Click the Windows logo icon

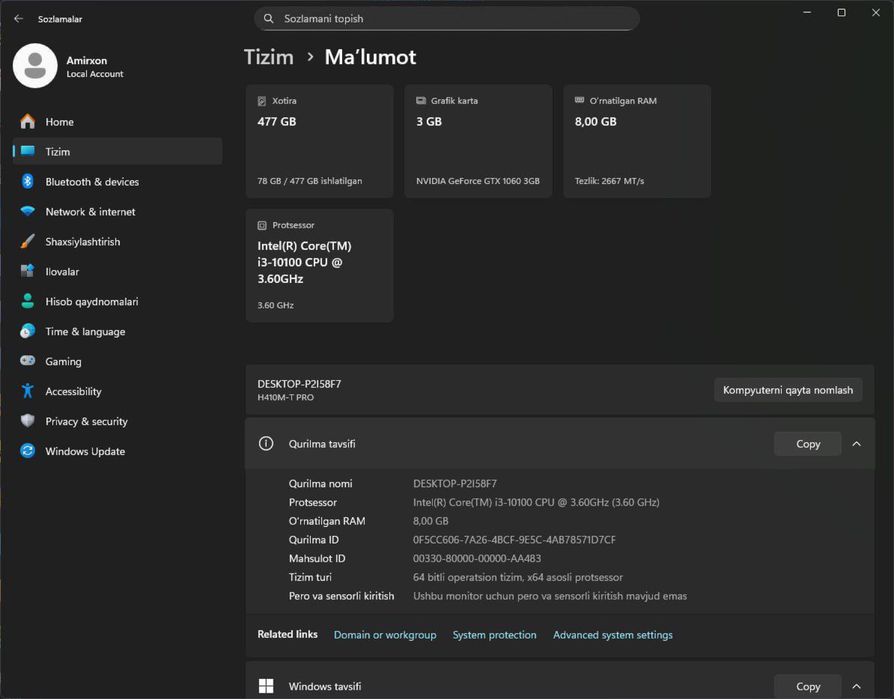click(266, 686)
